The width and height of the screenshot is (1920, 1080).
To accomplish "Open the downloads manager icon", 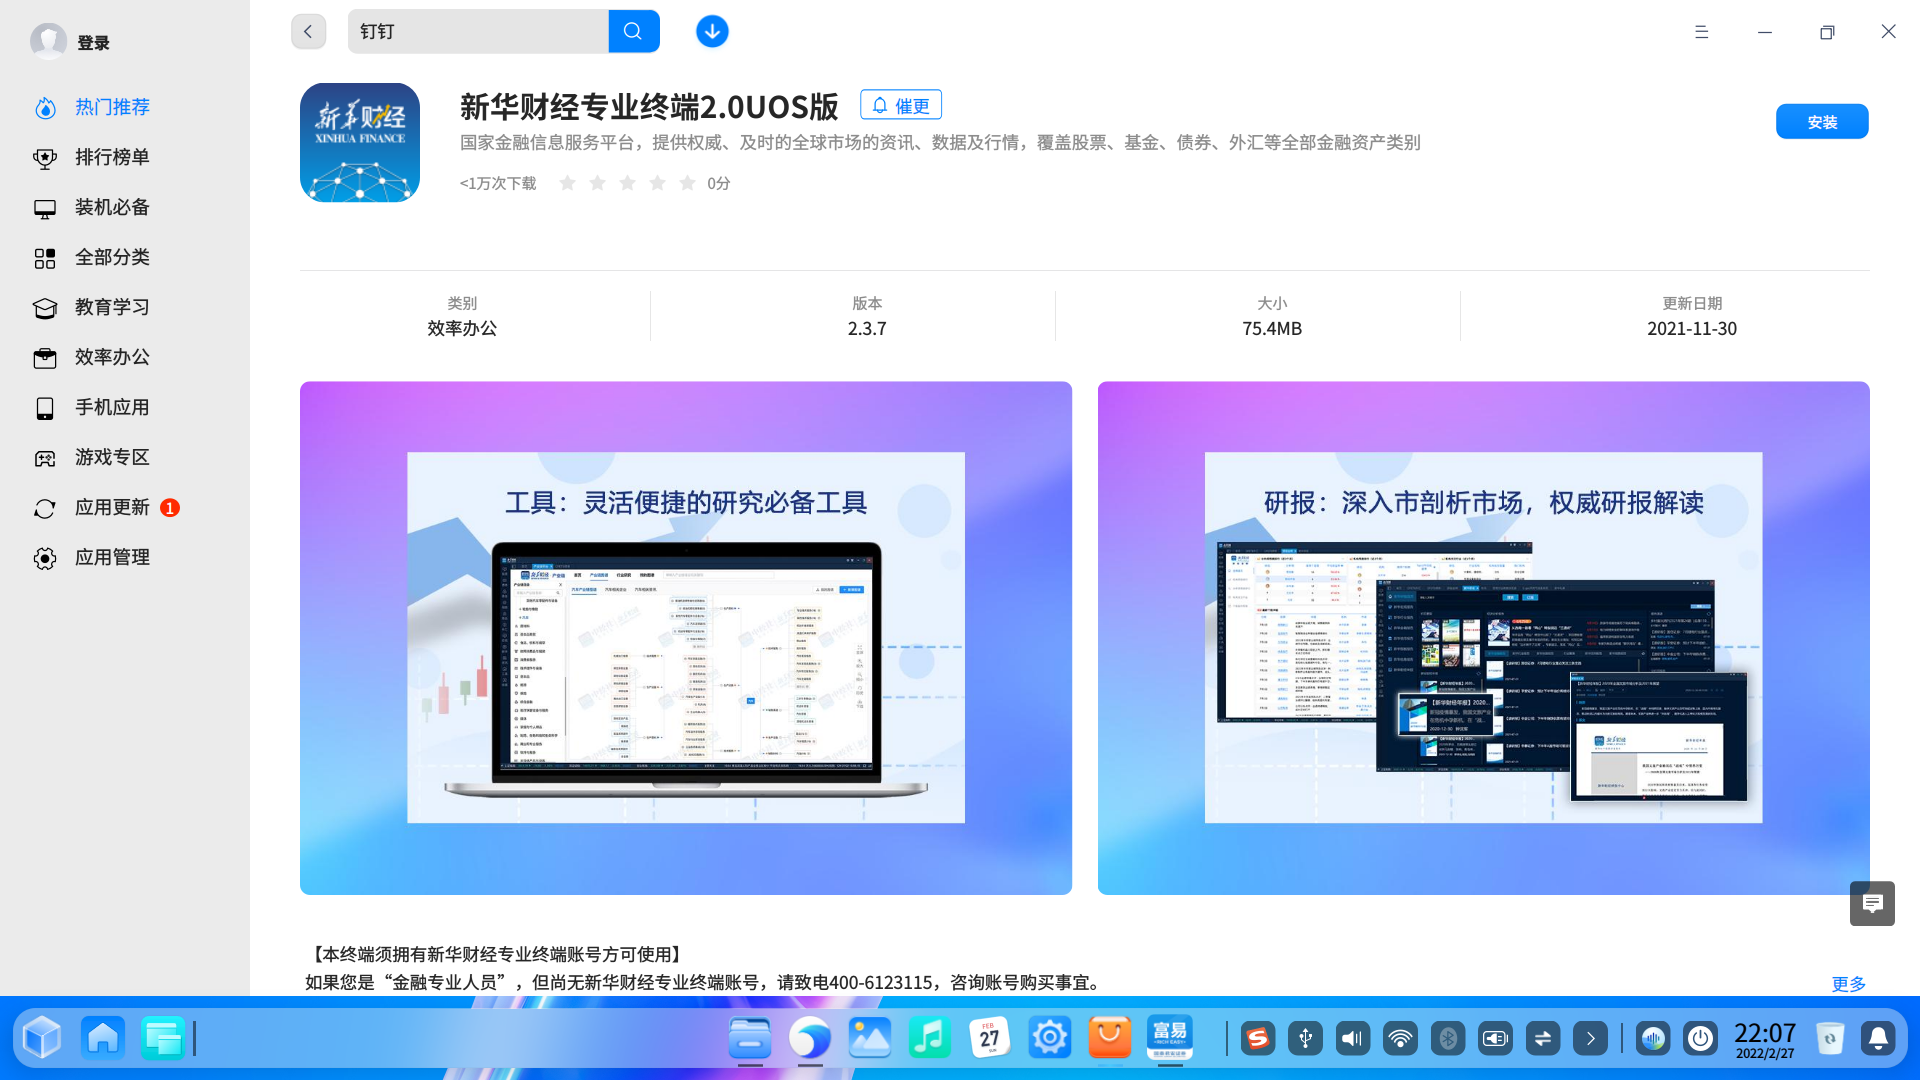I will (x=712, y=31).
